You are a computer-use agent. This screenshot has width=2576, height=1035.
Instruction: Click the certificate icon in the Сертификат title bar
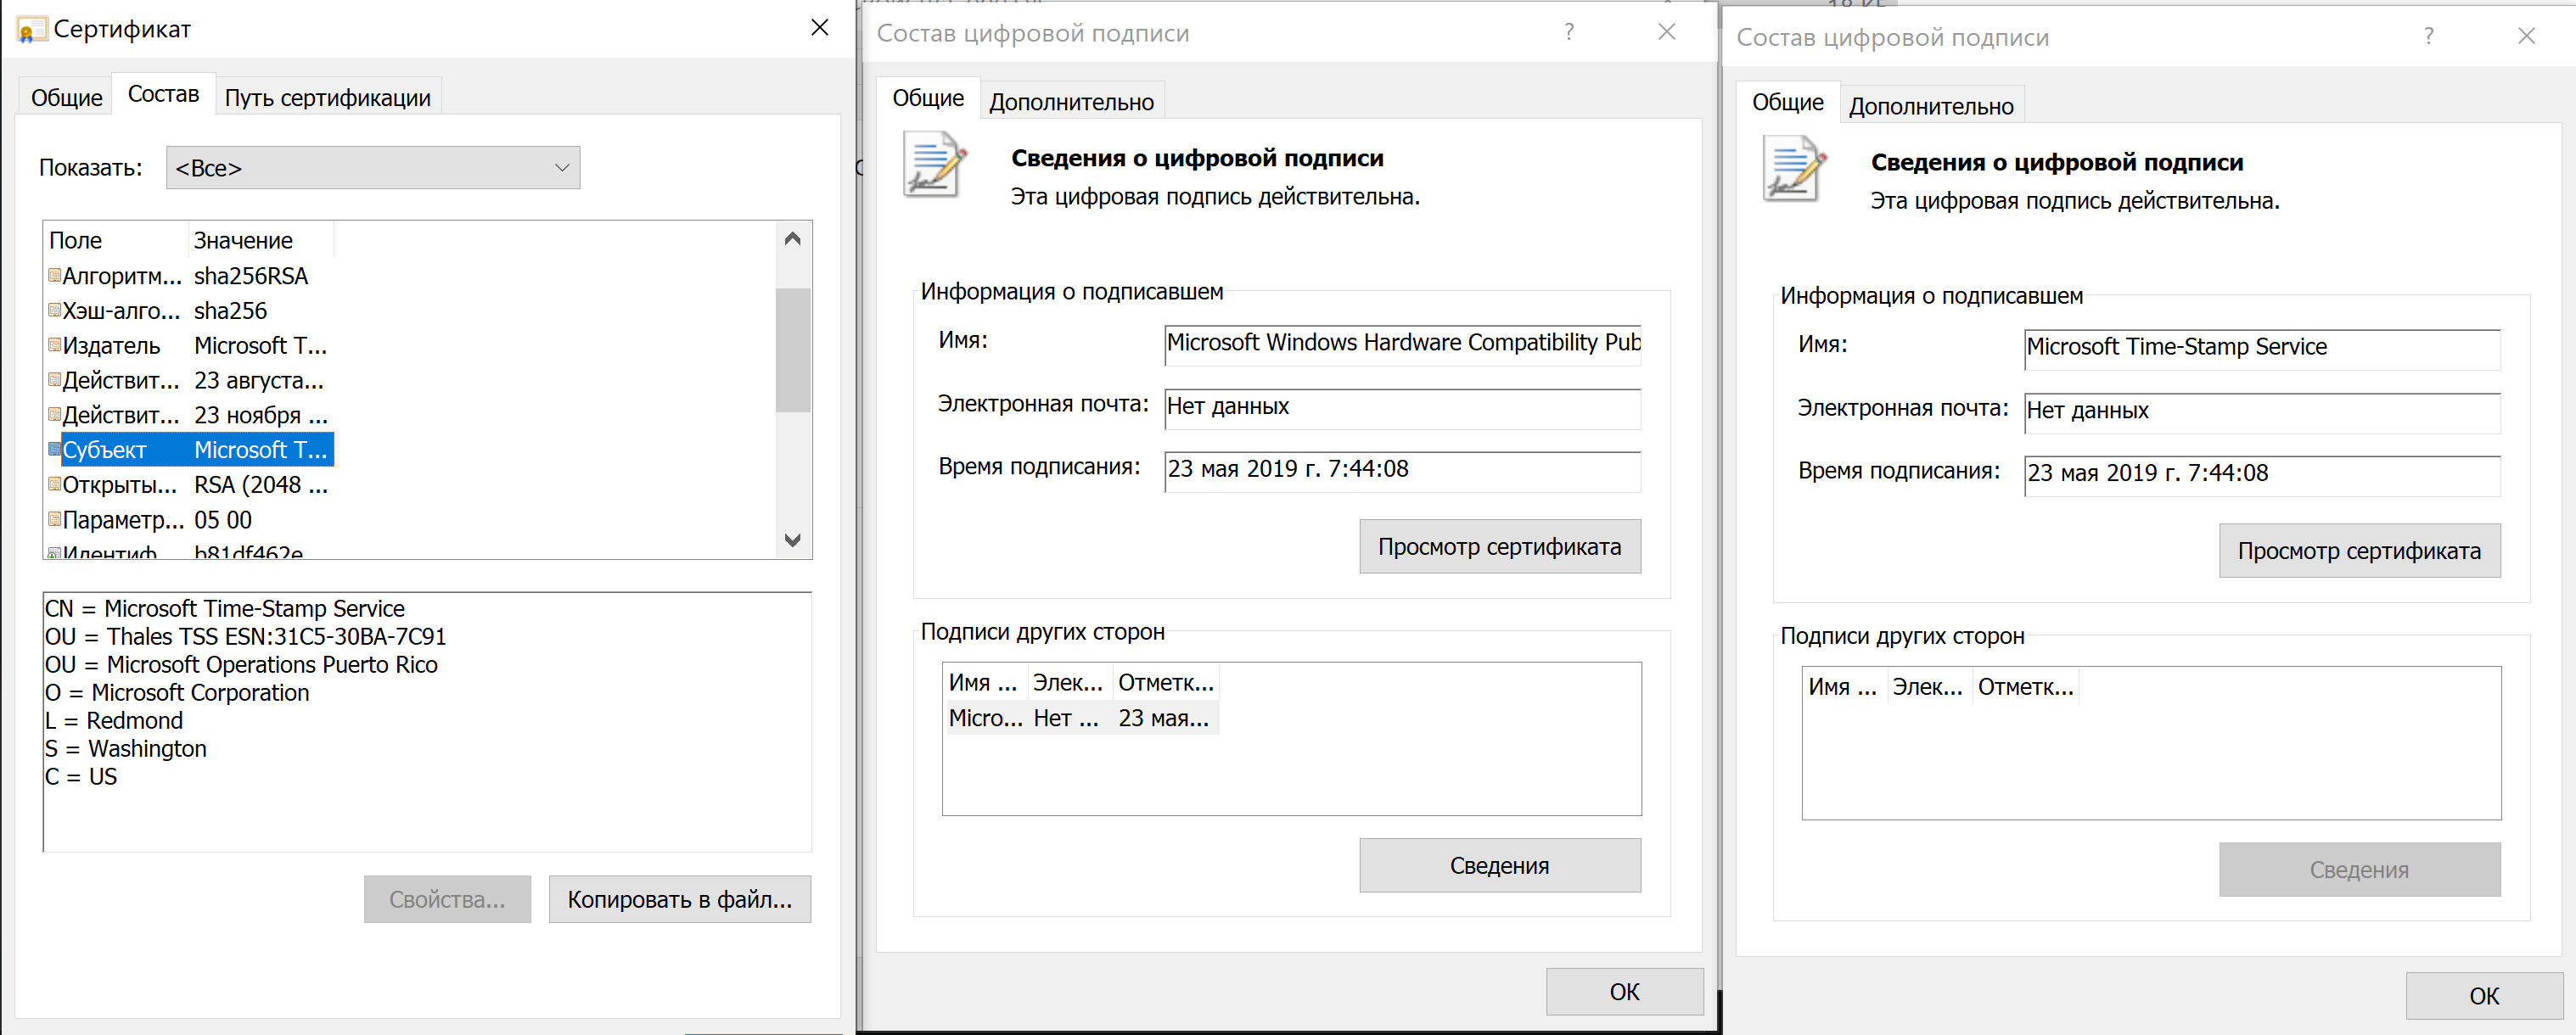(x=31, y=30)
